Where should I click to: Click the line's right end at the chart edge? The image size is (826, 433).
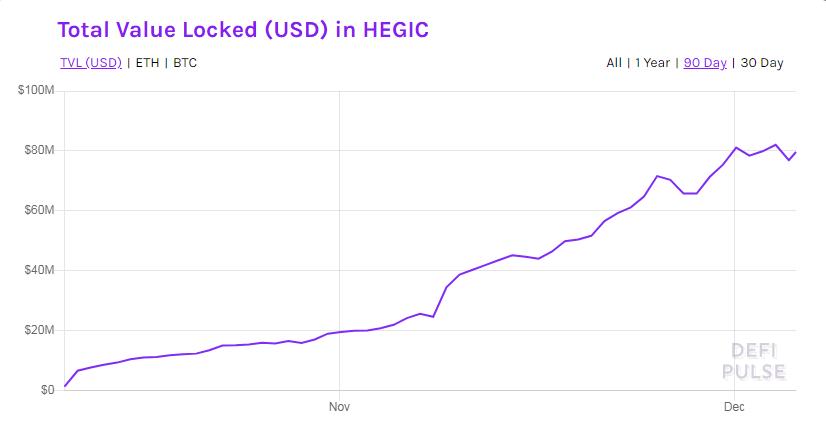tap(795, 152)
